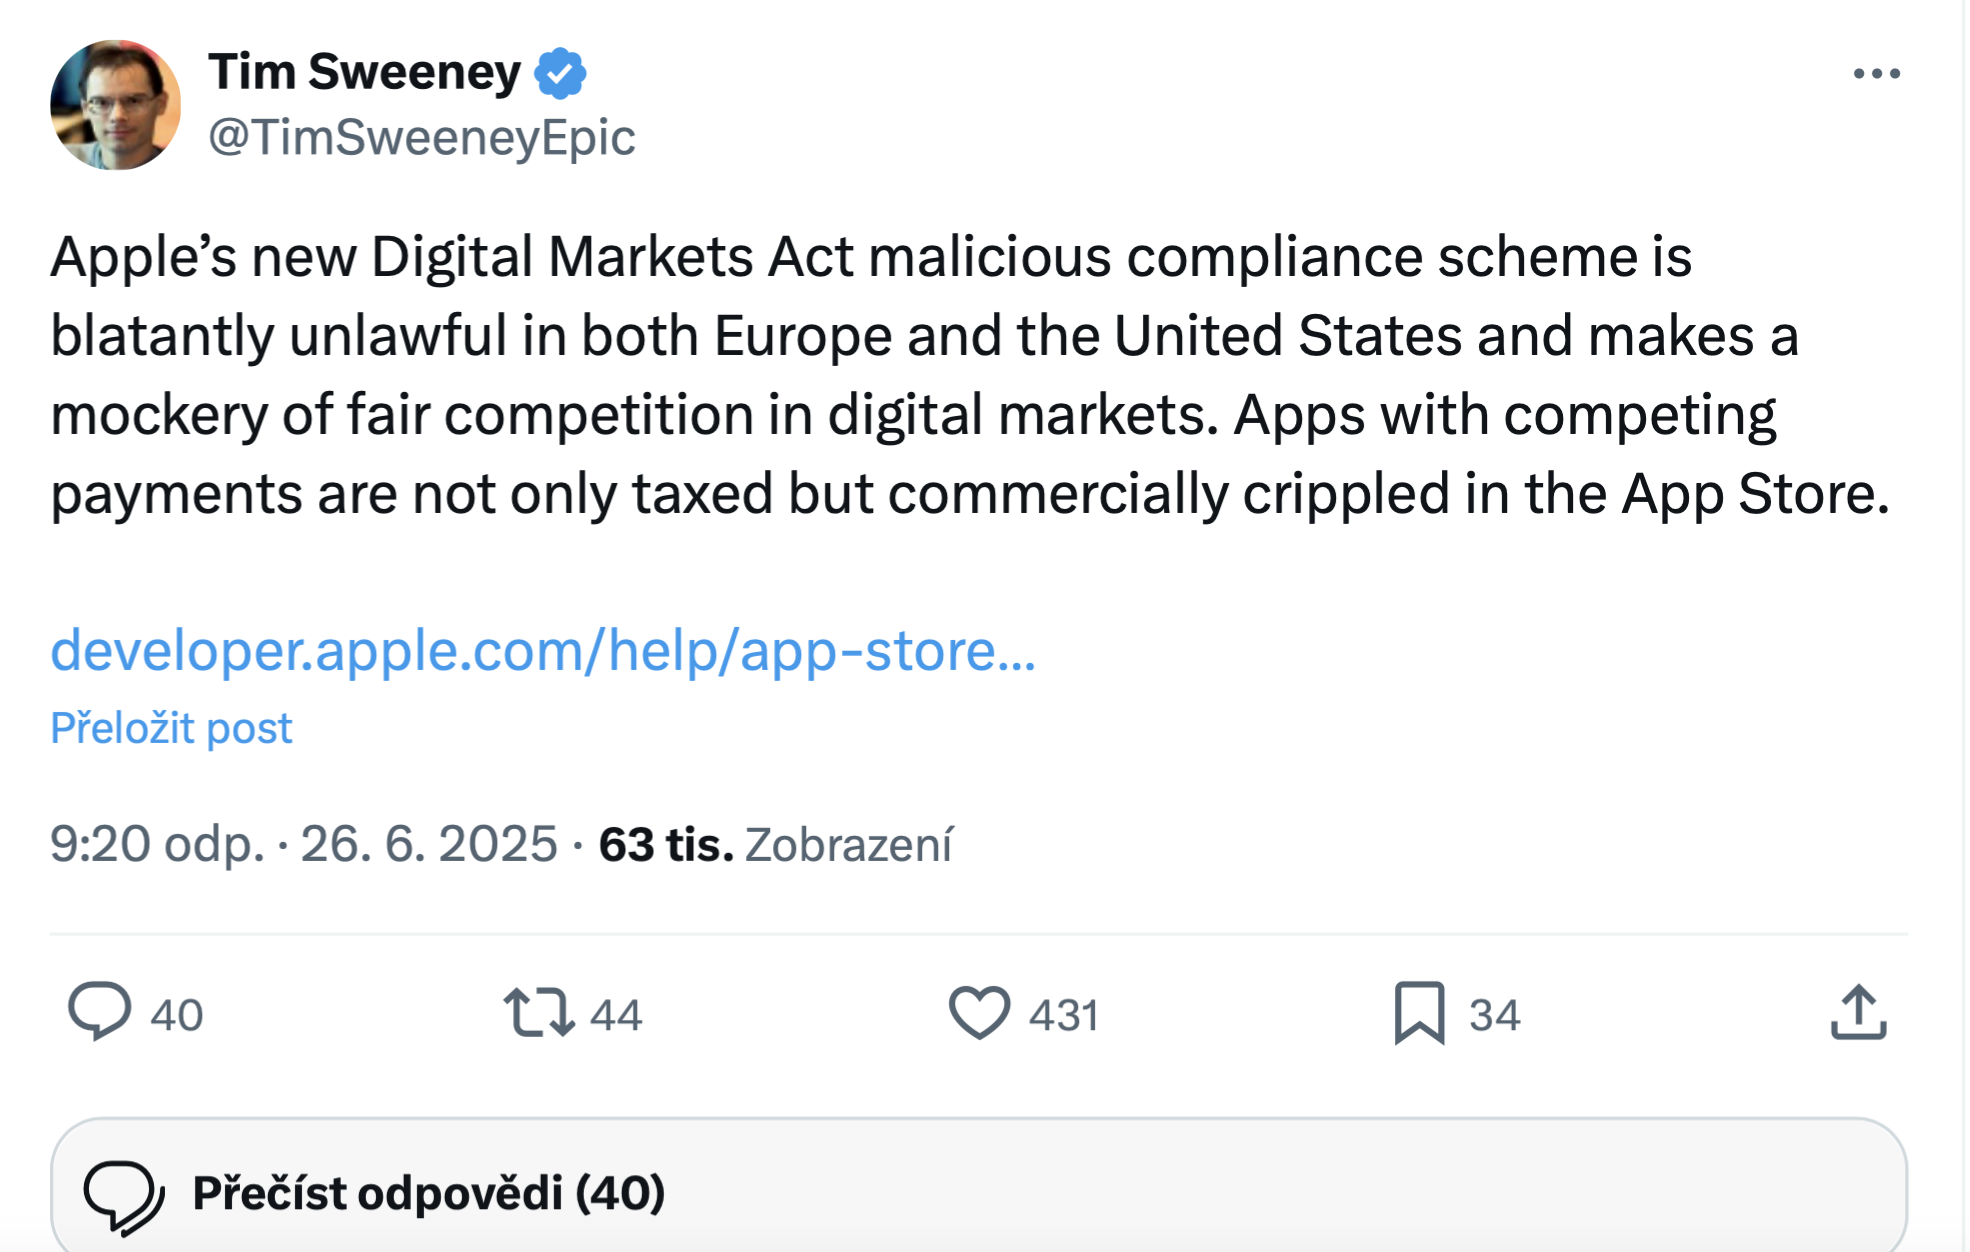
Task: Click the reply speech bubble icon
Action: (99, 1012)
